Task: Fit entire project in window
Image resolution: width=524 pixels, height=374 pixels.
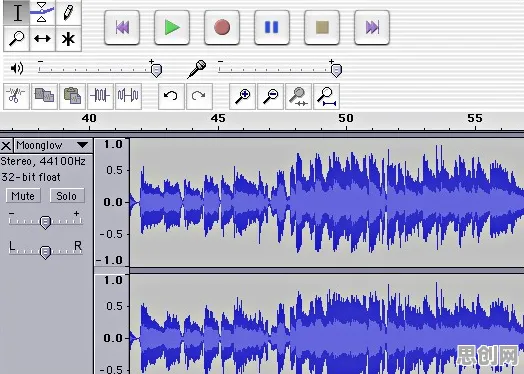Action: 326,96
